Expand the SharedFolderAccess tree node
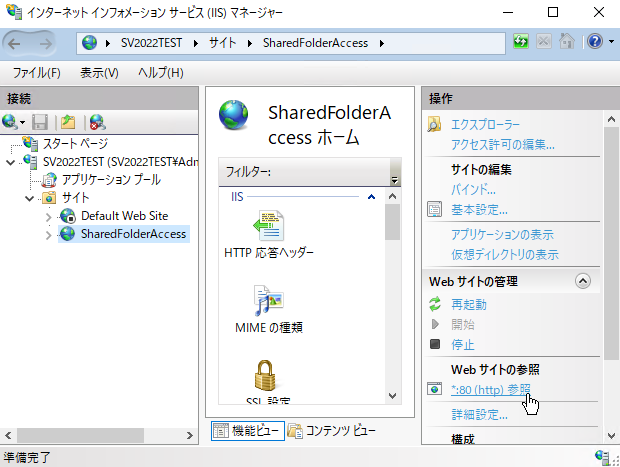 coord(48,235)
